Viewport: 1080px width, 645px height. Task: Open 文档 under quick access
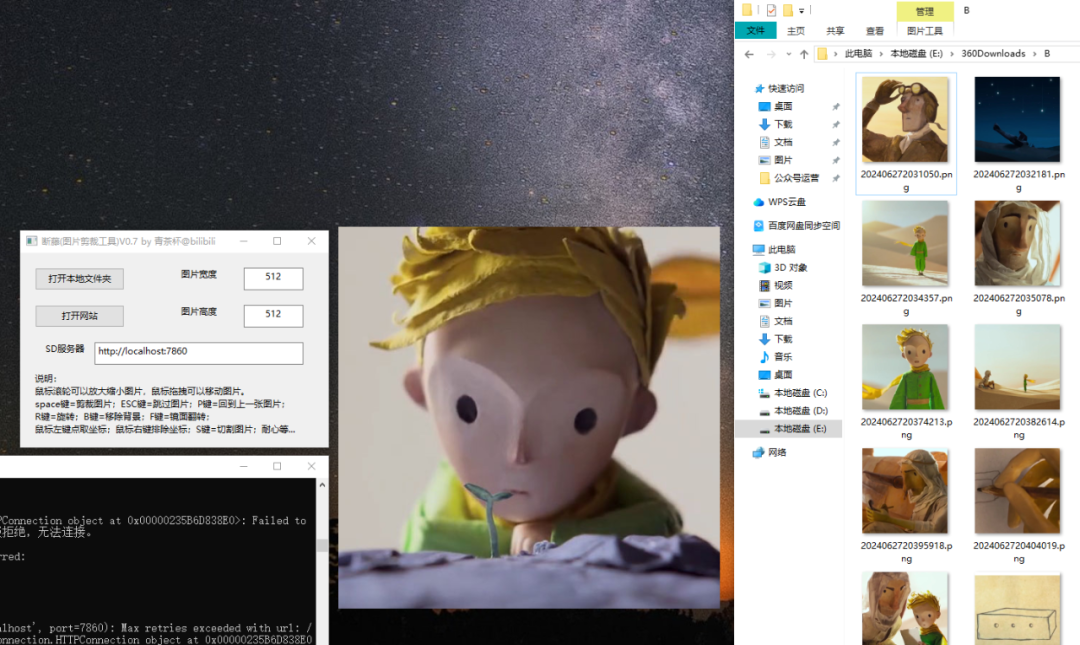pyautogui.click(x=783, y=143)
